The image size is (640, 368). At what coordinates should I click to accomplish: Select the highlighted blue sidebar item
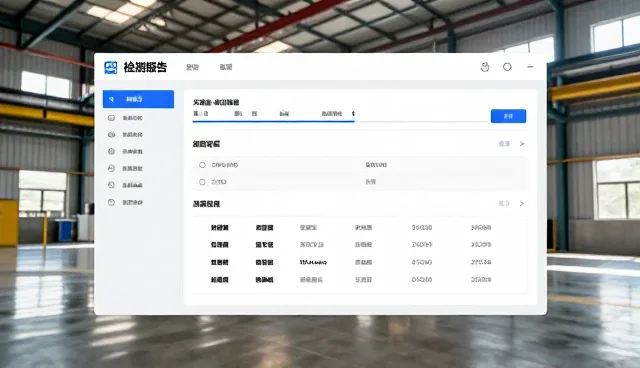(138, 99)
